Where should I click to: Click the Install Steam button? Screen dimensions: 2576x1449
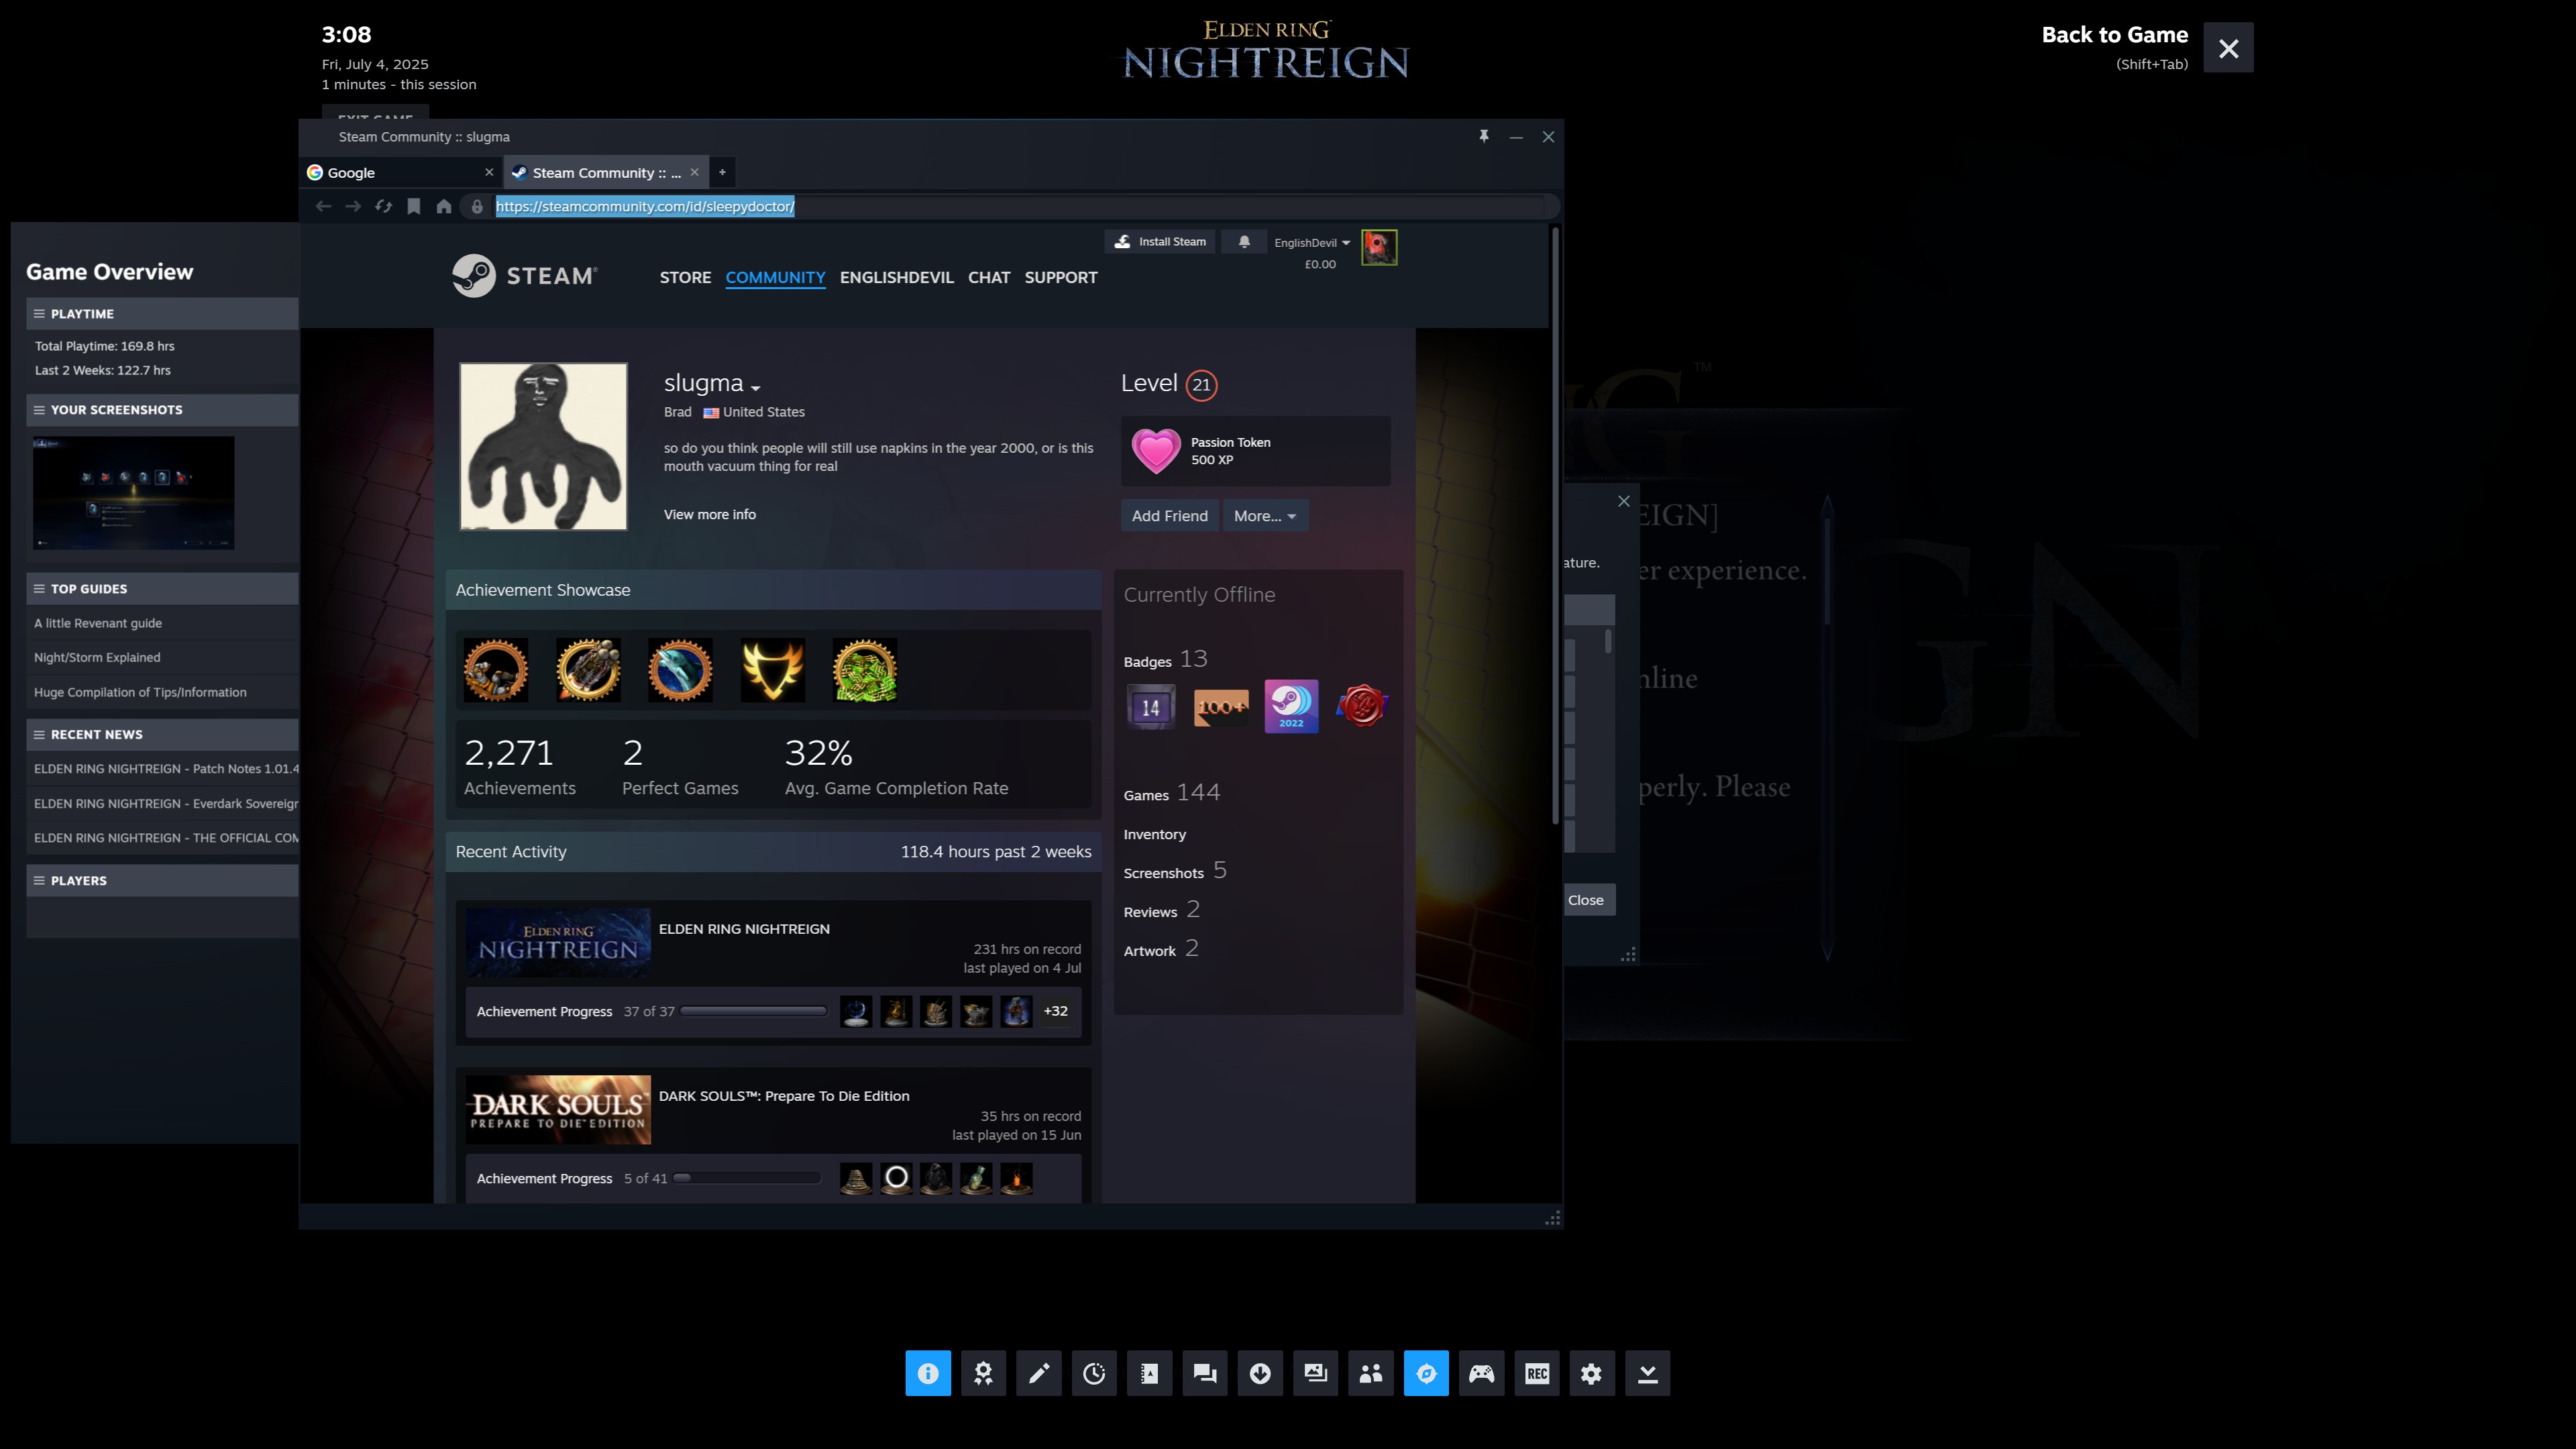click(1160, 242)
